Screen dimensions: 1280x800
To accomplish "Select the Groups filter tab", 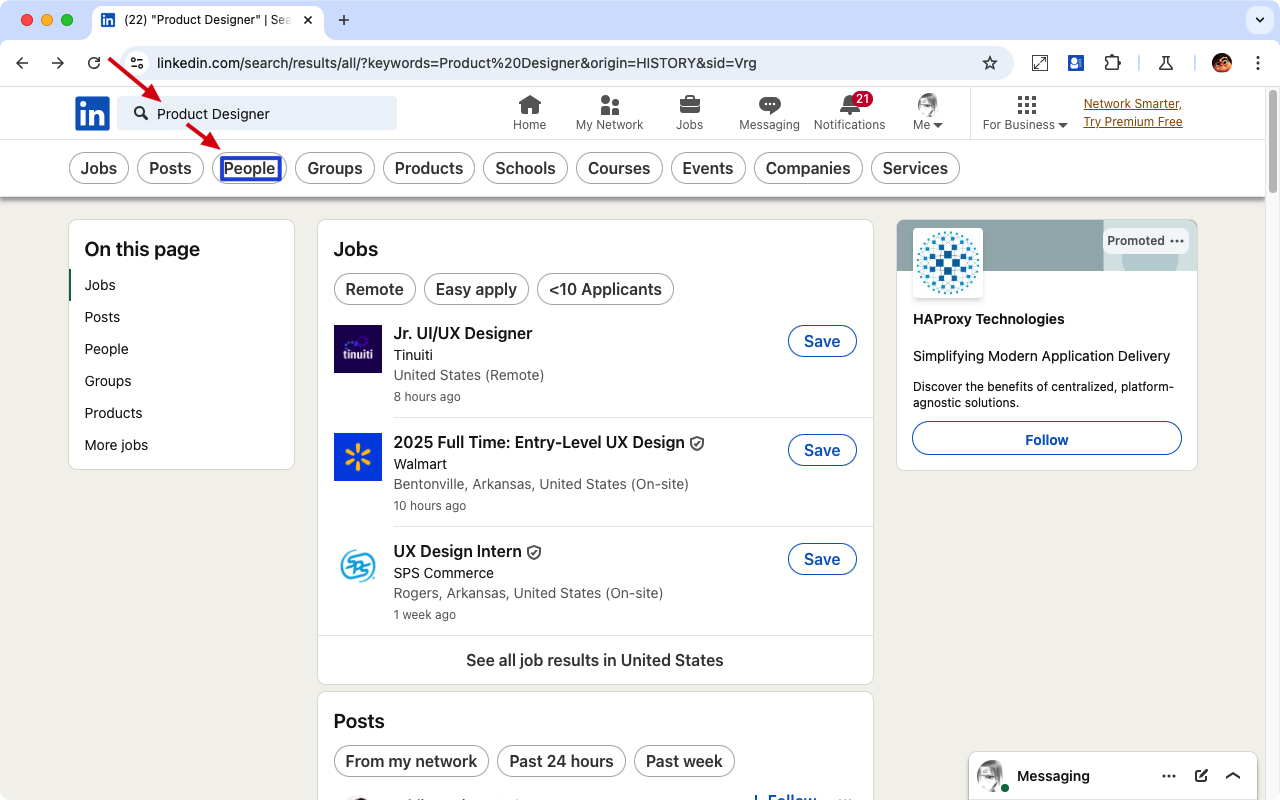I will coord(335,168).
